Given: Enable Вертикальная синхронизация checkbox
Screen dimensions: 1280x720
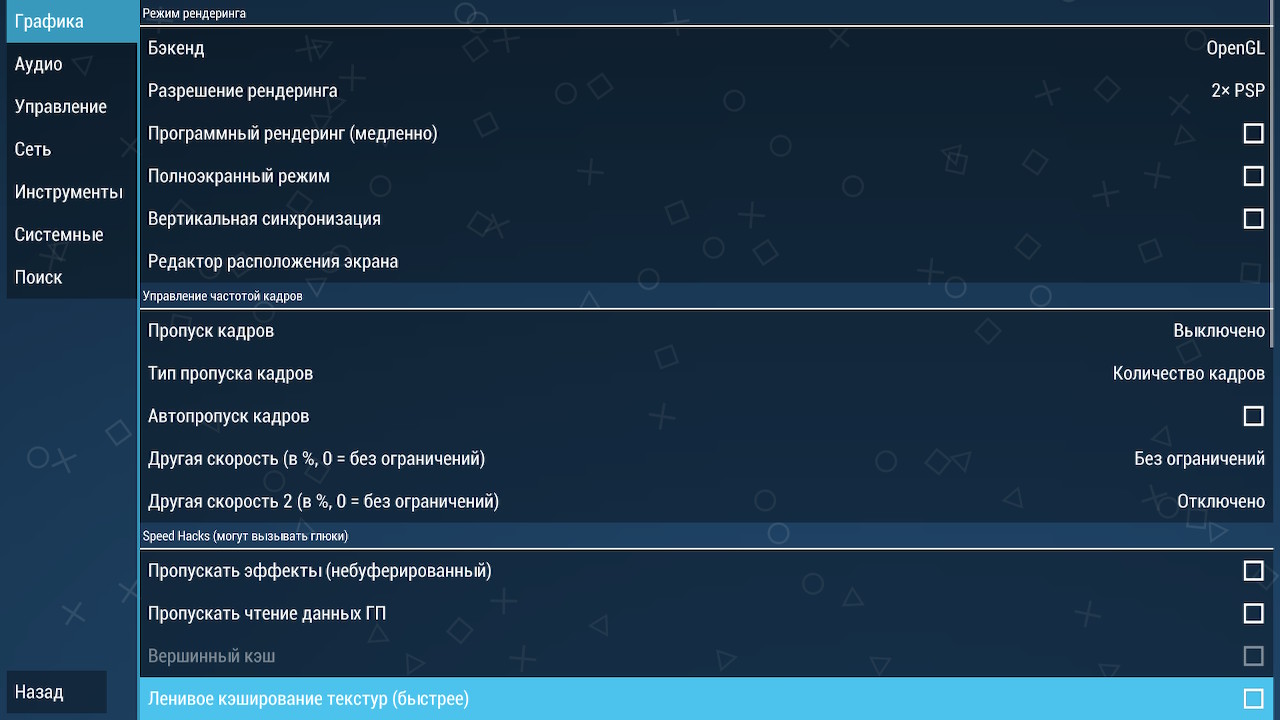Looking at the screenshot, I should click(1253, 218).
